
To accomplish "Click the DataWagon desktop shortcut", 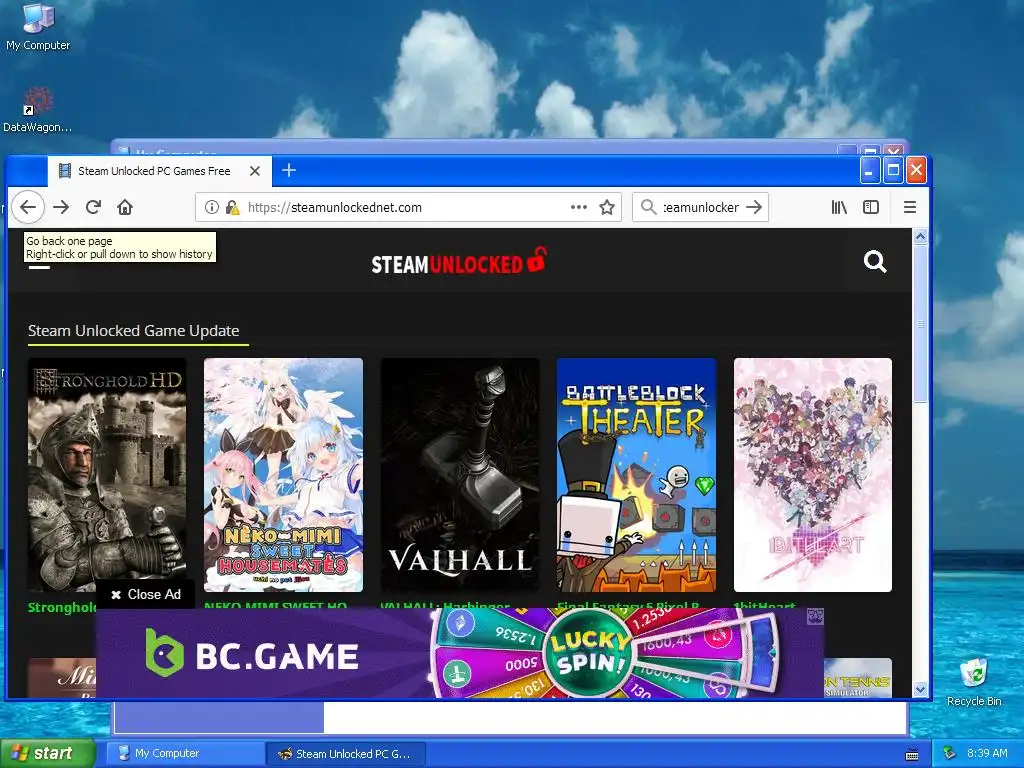I will click(38, 110).
